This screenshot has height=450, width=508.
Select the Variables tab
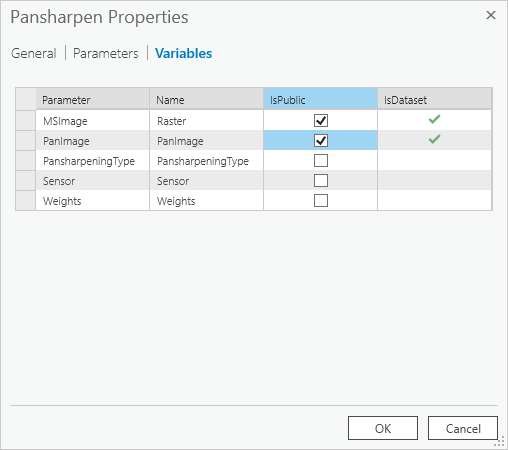183,53
